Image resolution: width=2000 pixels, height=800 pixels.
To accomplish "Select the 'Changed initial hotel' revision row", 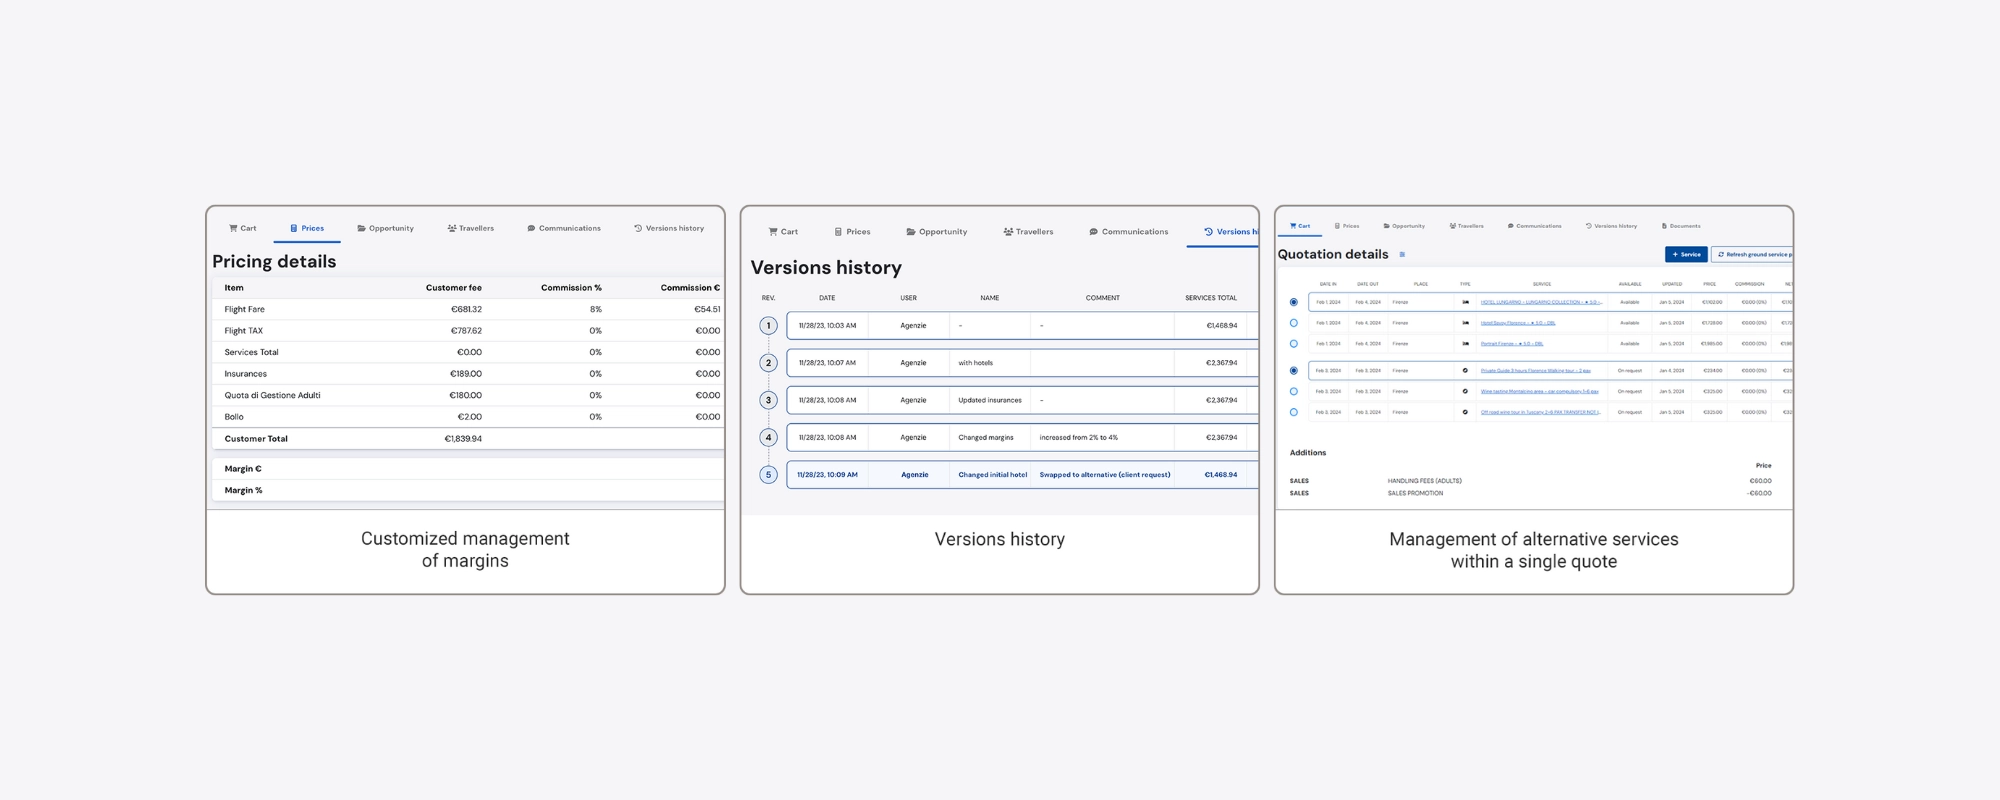I will click(x=1022, y=475).
